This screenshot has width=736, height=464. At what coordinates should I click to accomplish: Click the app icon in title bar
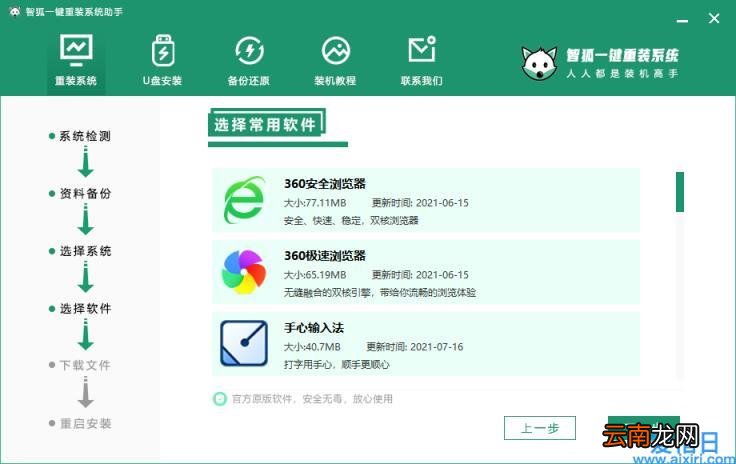pyautogui.click(x=15, y=12)
